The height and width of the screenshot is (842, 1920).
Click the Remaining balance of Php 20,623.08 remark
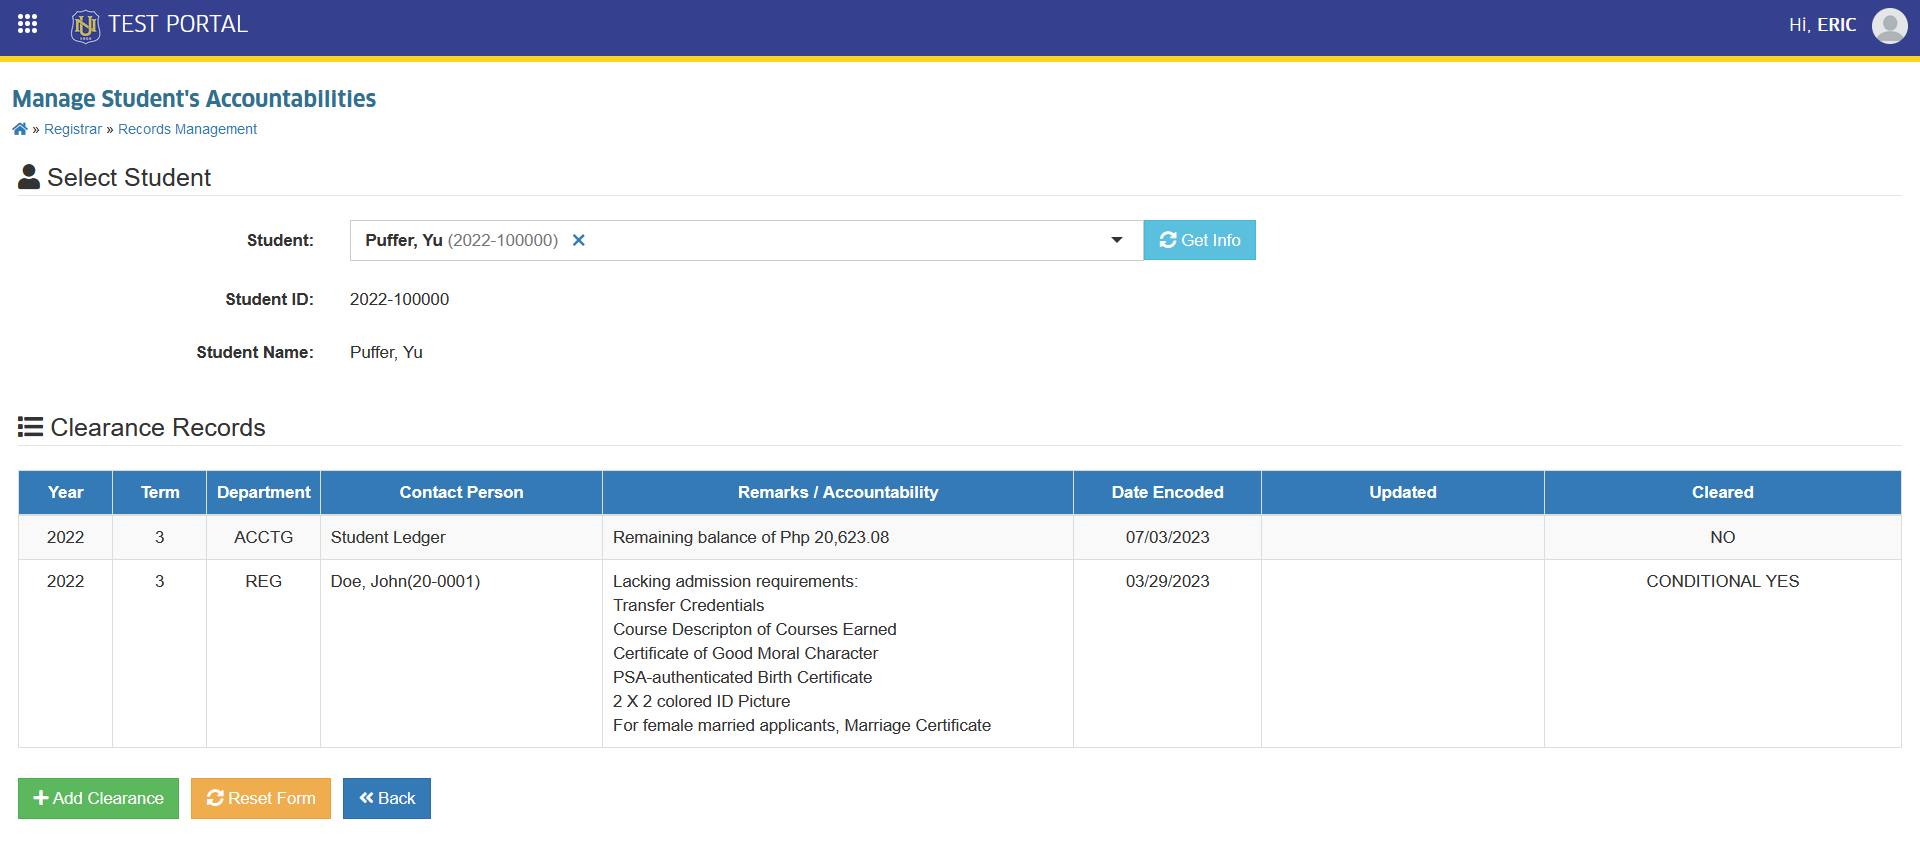751,537
